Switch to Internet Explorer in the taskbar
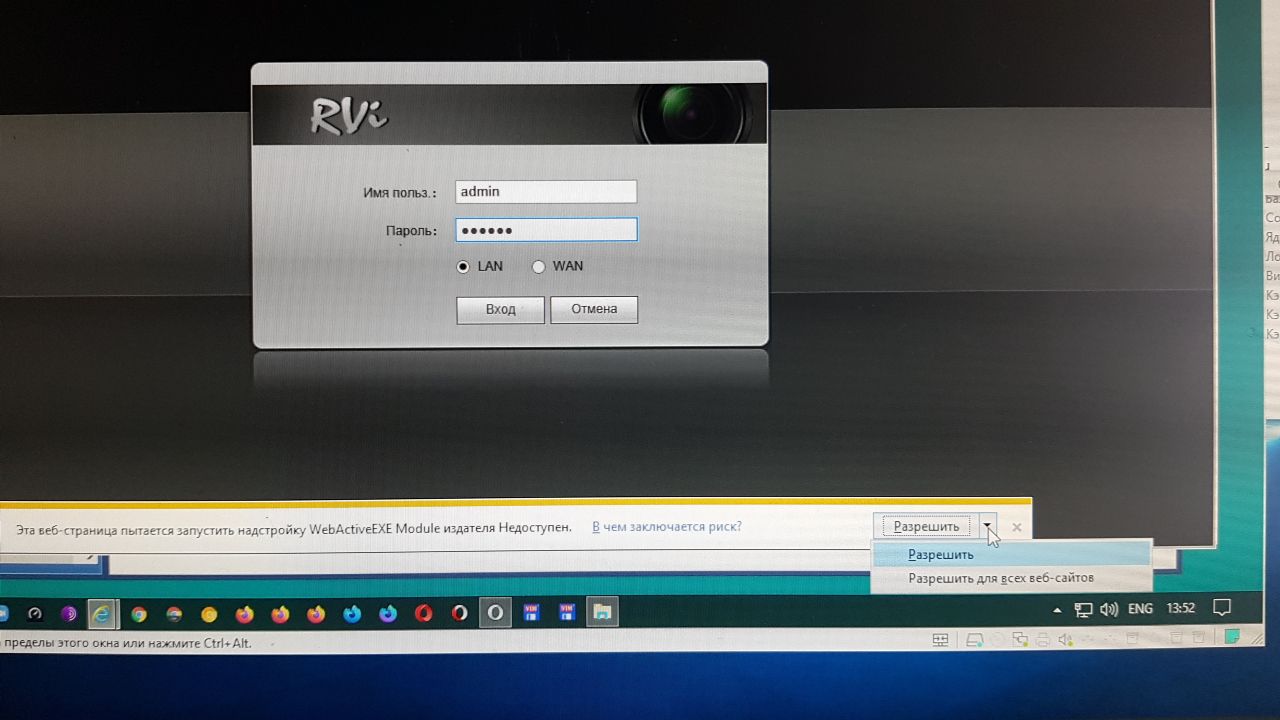 [102, 613]
